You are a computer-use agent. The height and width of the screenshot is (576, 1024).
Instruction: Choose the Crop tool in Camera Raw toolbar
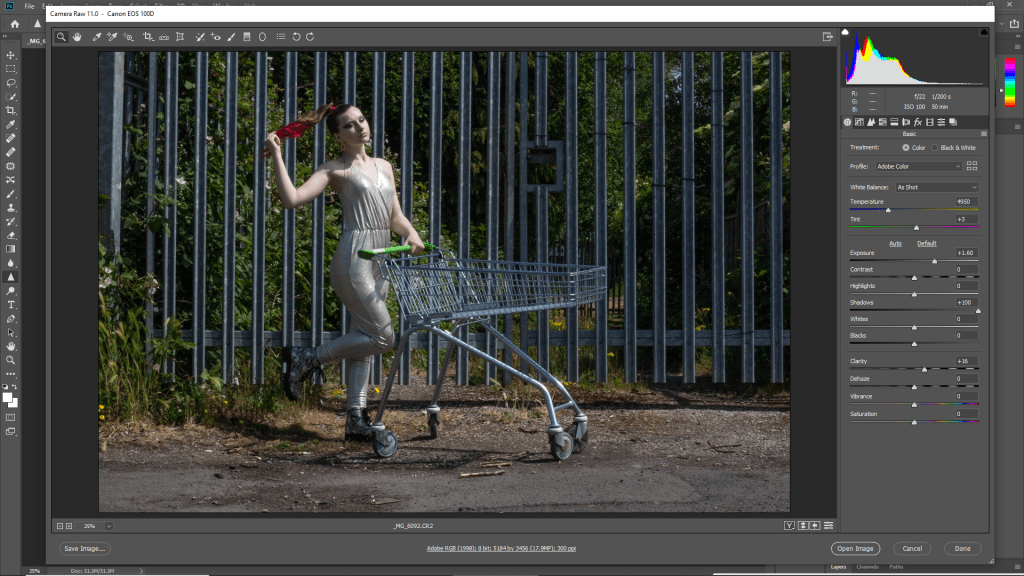147,37
